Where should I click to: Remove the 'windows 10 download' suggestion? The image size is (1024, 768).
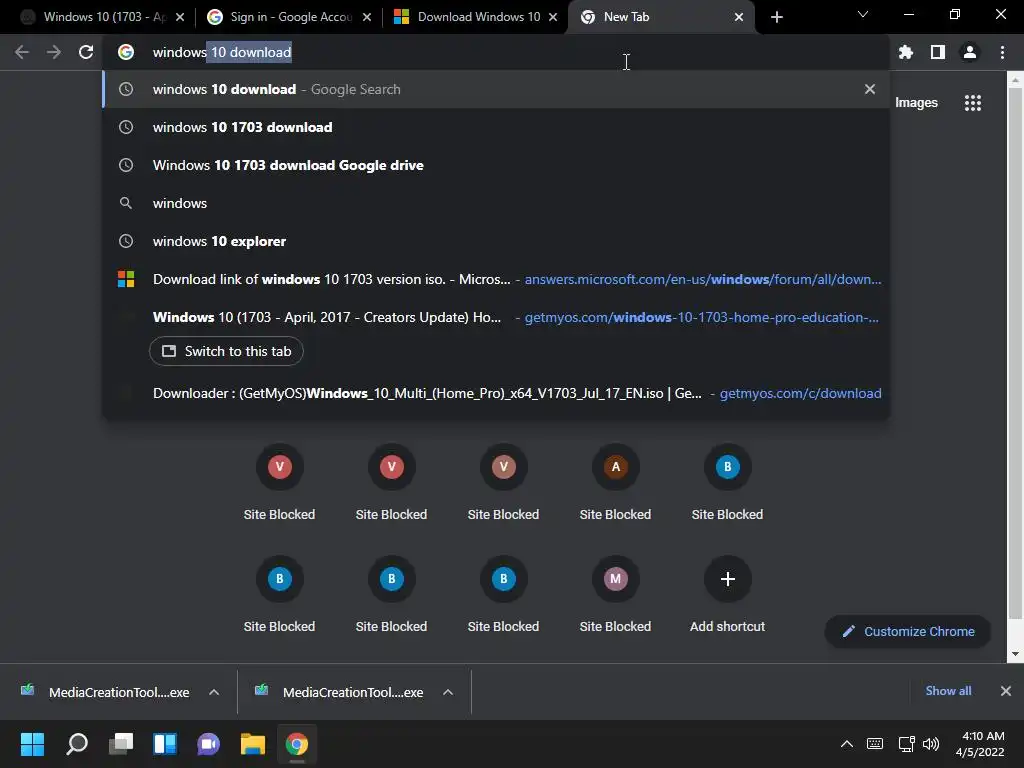point(869,89)
